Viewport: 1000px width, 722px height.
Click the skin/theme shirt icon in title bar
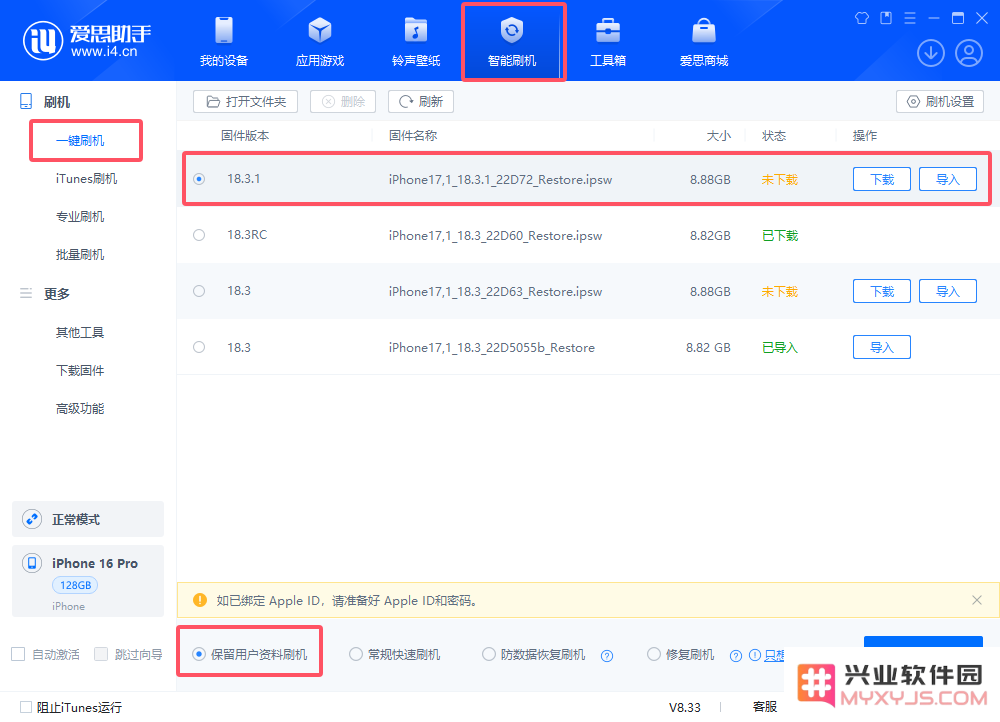862,18
